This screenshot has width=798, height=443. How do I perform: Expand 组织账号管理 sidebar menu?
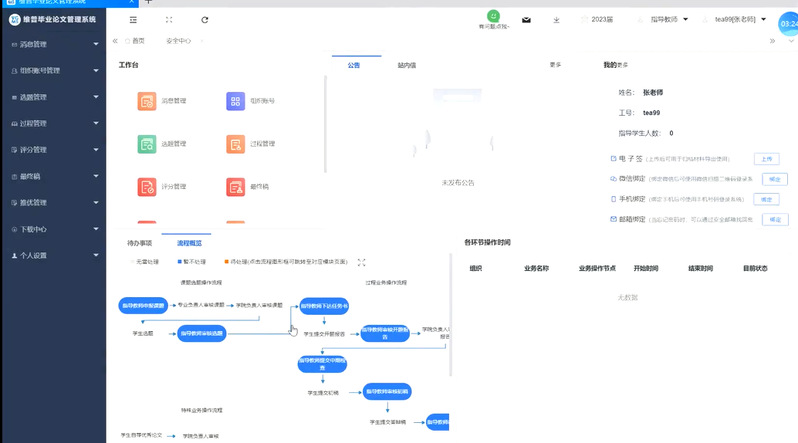click(53, 71)
